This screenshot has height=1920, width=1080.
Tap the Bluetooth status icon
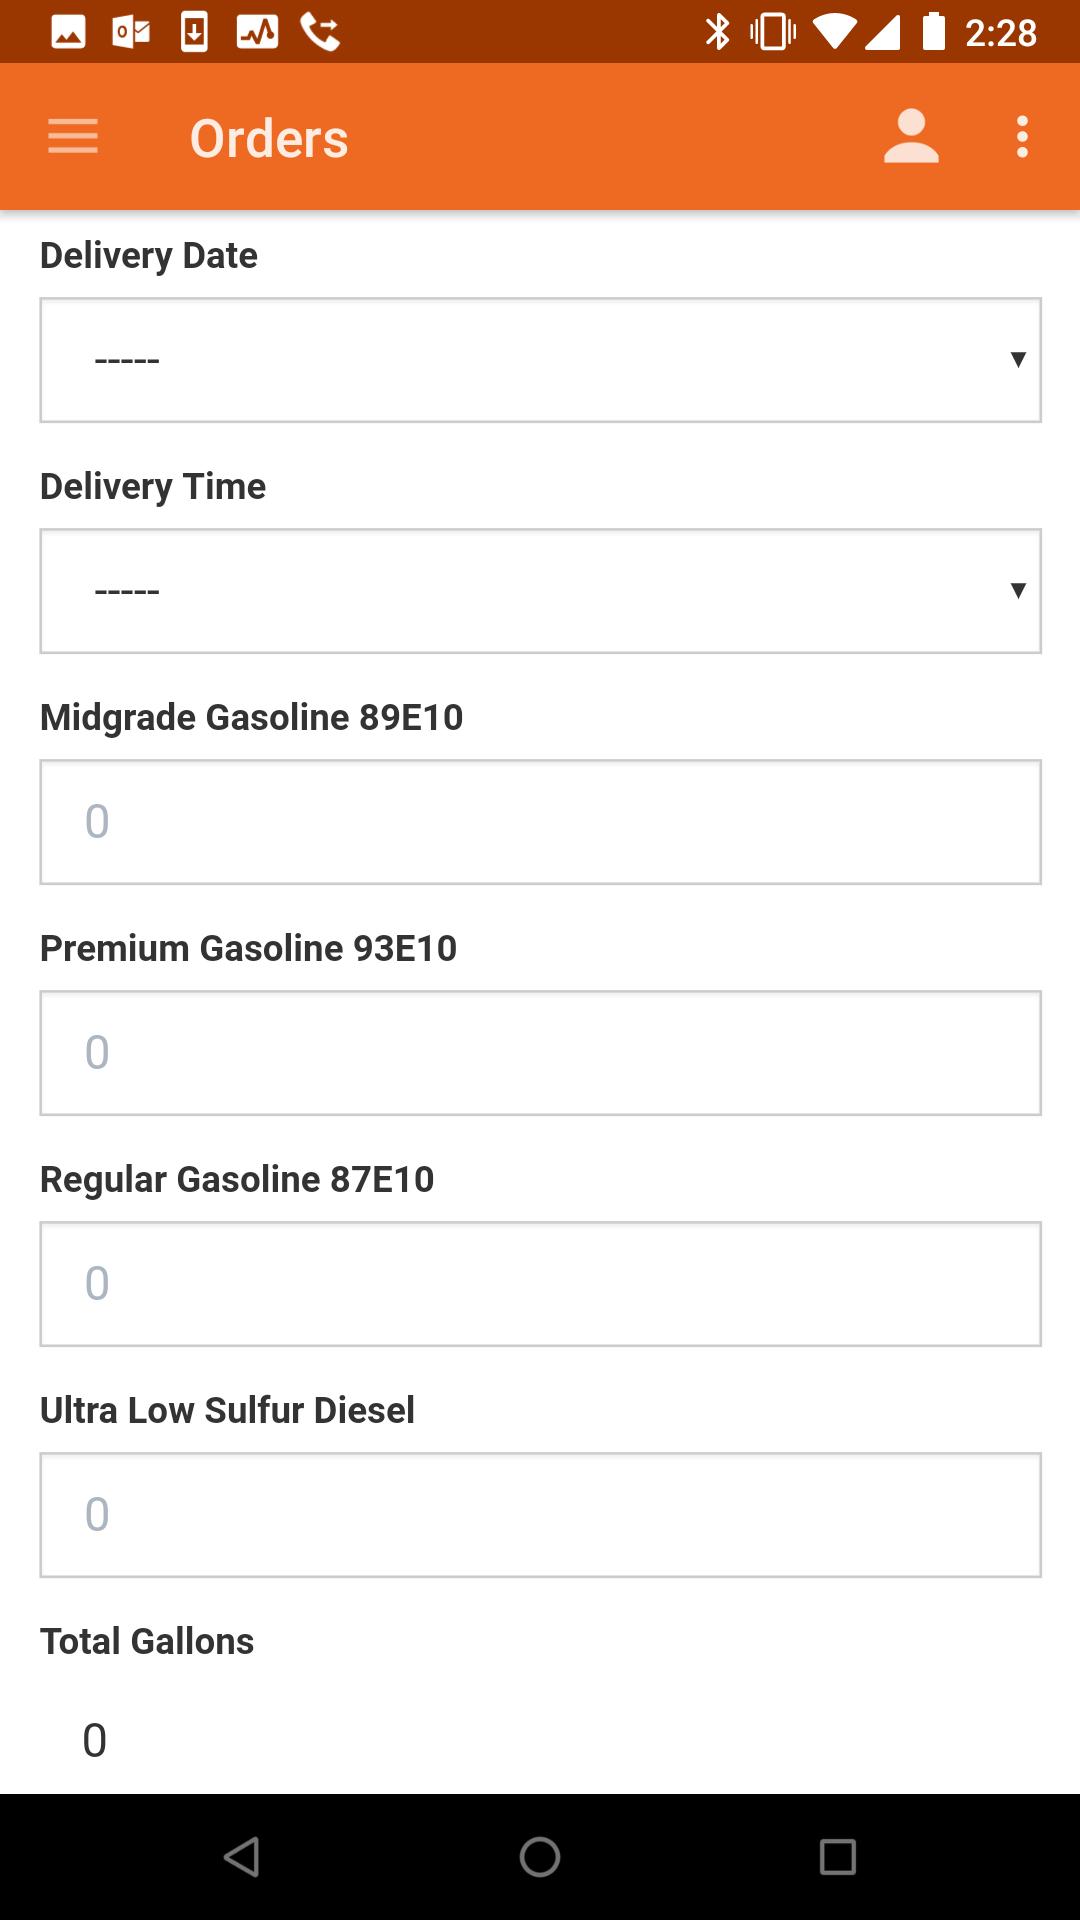click(717, 33)
